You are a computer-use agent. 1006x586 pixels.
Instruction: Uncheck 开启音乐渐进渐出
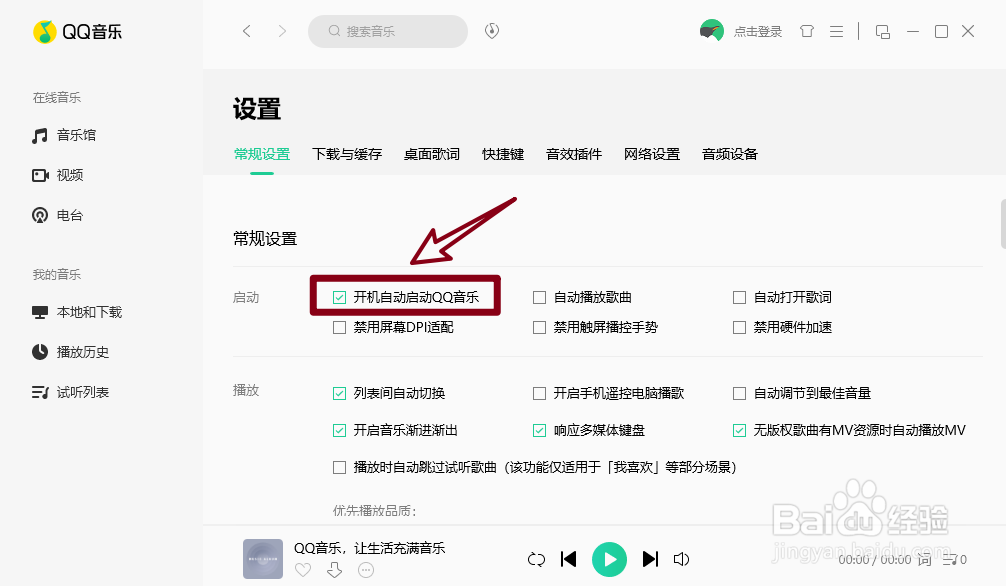[x=339, y=431]
